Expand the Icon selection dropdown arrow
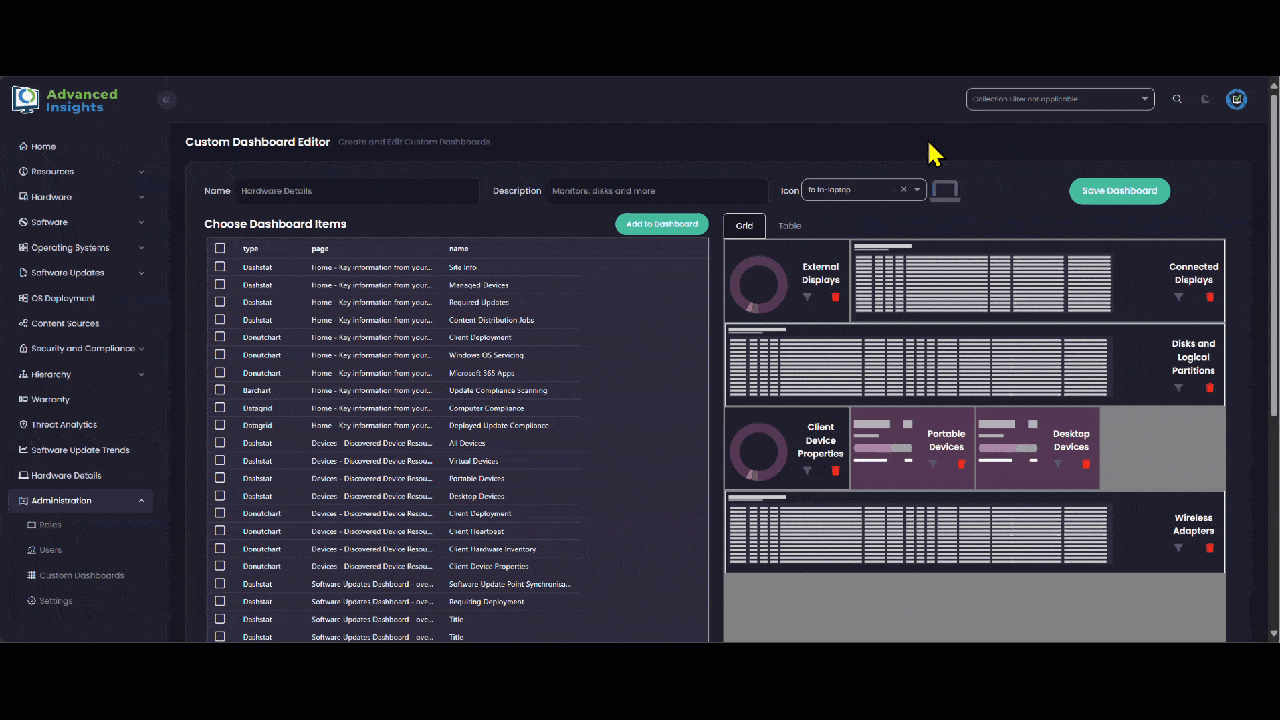 (x=917, y=190)
